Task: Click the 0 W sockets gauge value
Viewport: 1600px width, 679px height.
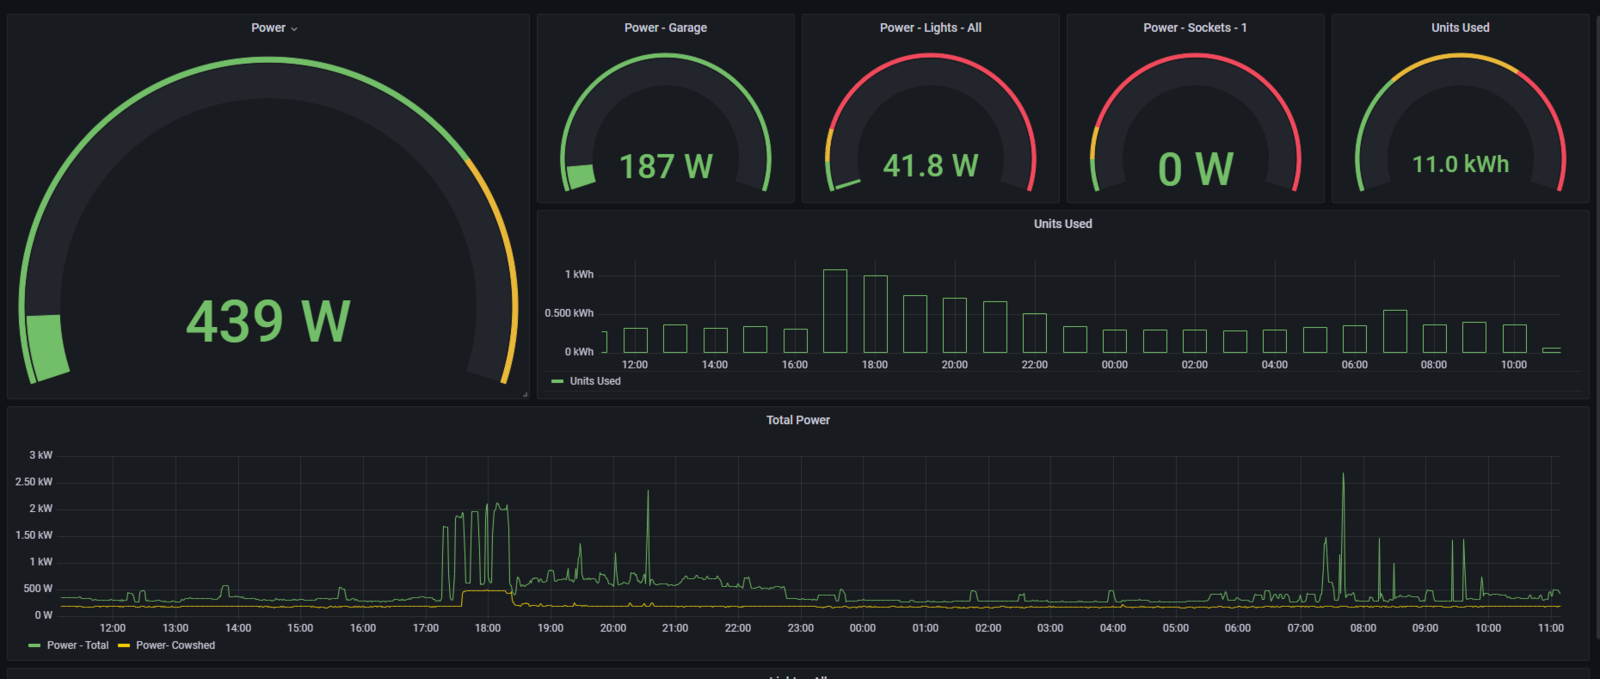Action: (x=1195, y=169)
